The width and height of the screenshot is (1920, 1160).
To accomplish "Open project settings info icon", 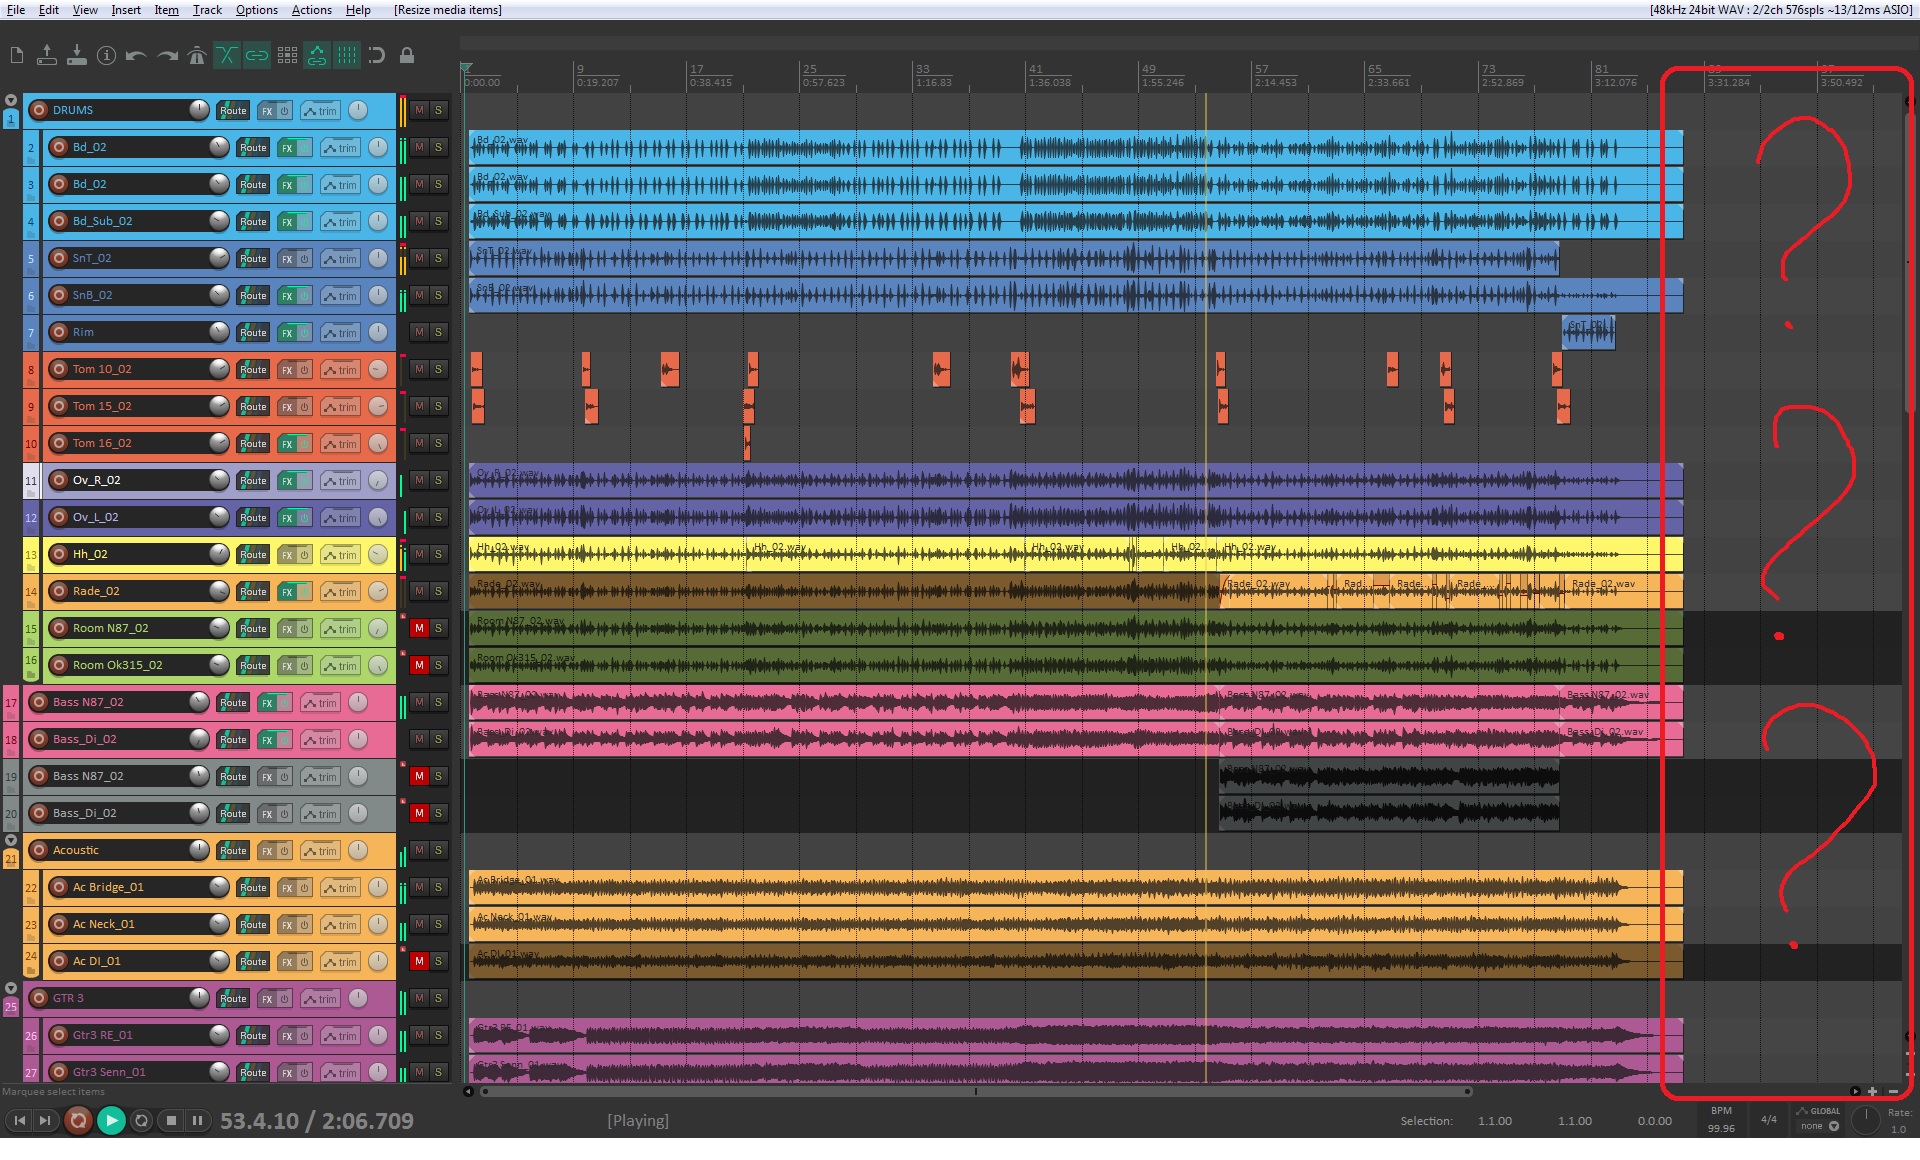I will click(106, 56).
